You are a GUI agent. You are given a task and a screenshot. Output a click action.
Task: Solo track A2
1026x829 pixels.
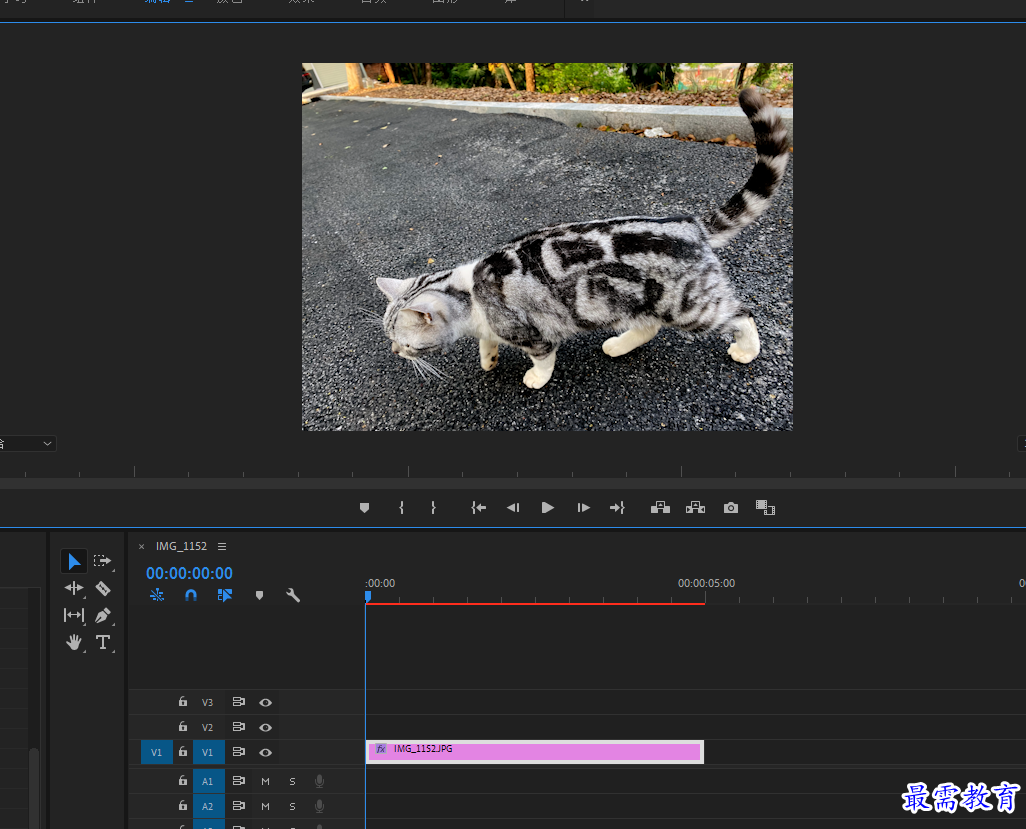click(x=292, y=806)
